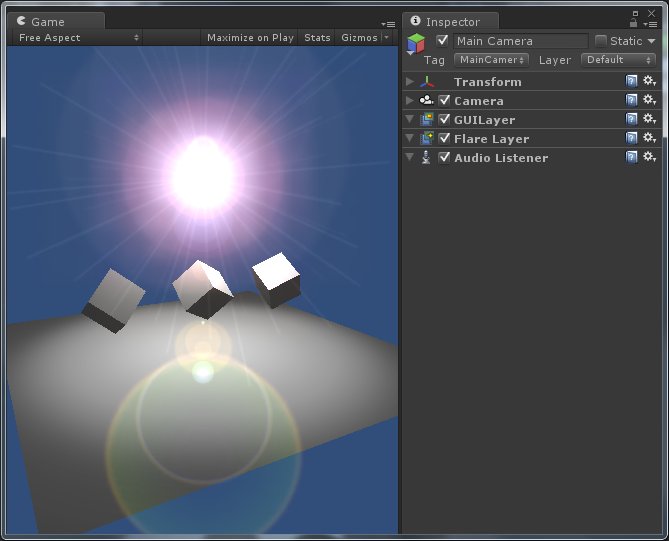Open the Flare Layer gear menu

(x=649, y=138)
